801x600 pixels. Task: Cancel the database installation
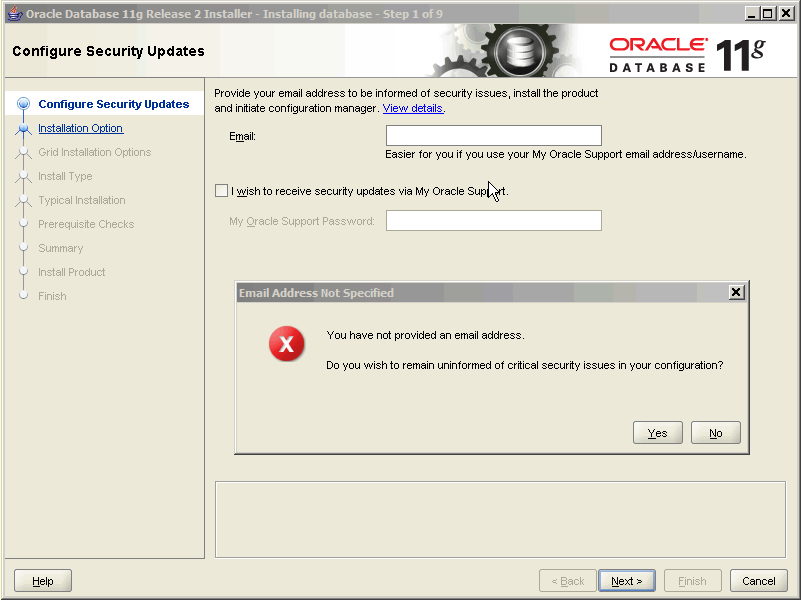(759, 581)
